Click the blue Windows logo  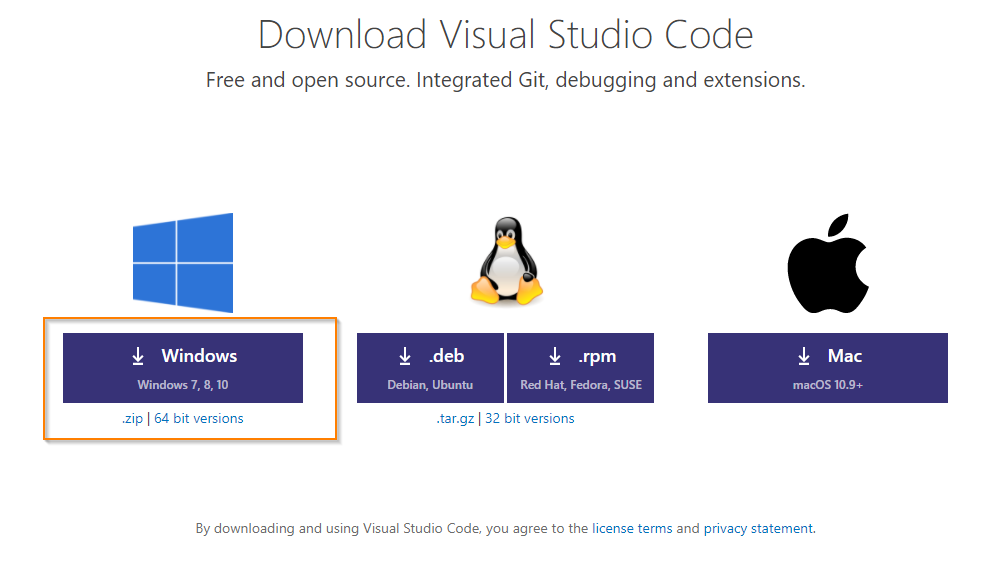183,262
